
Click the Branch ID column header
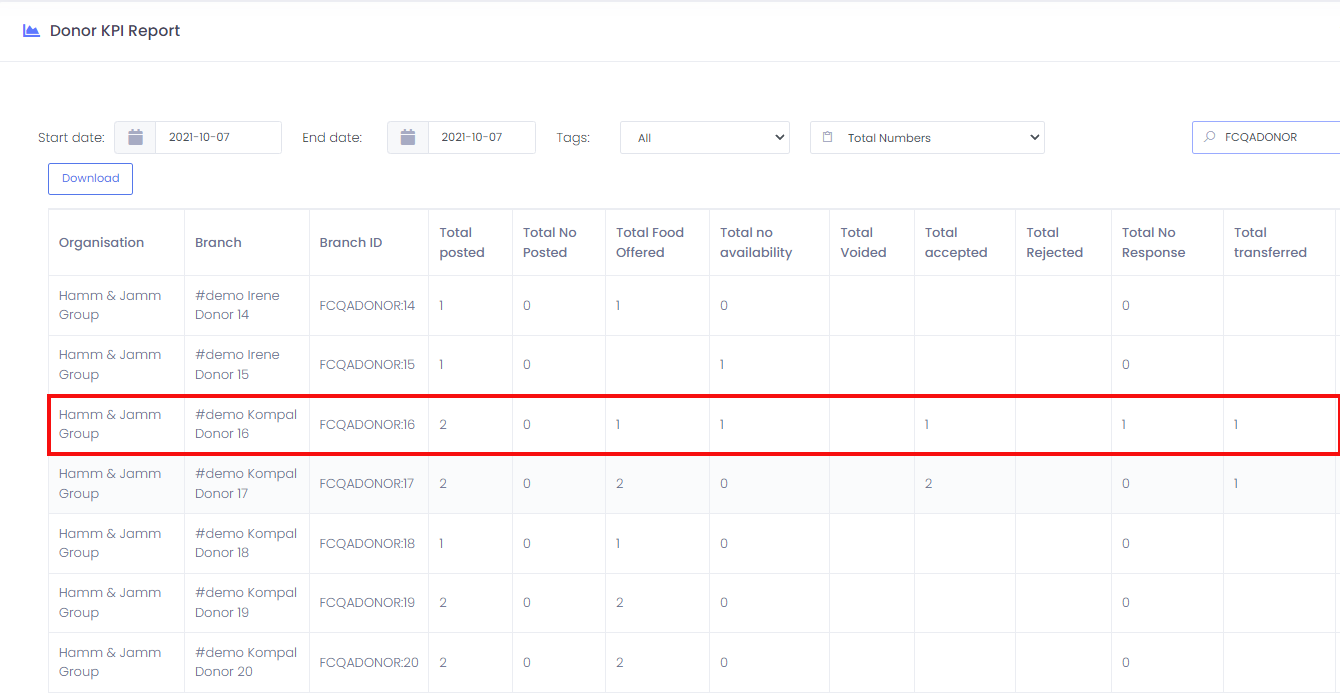350,242
